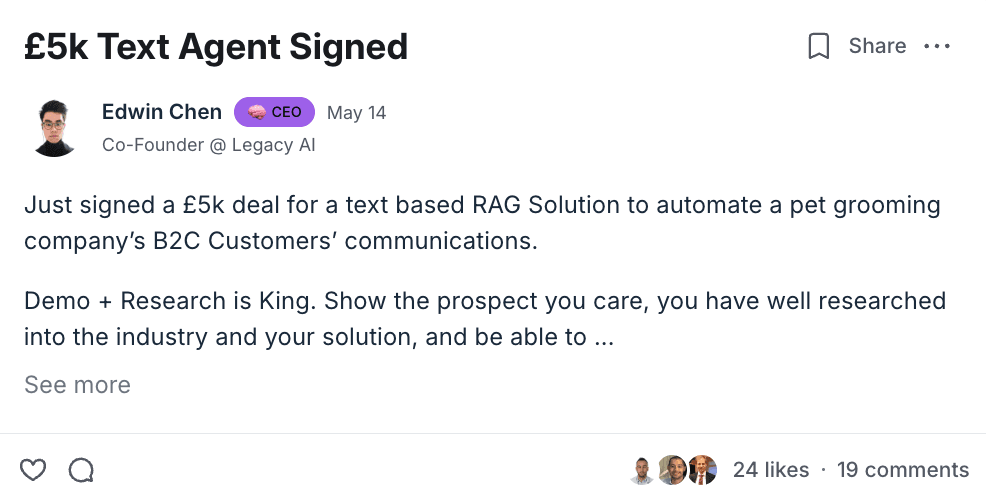Open Edwin Chen's profile picture
Image resolution: width=986 pixels, height=498 pixels.
(x=54, y=127)
